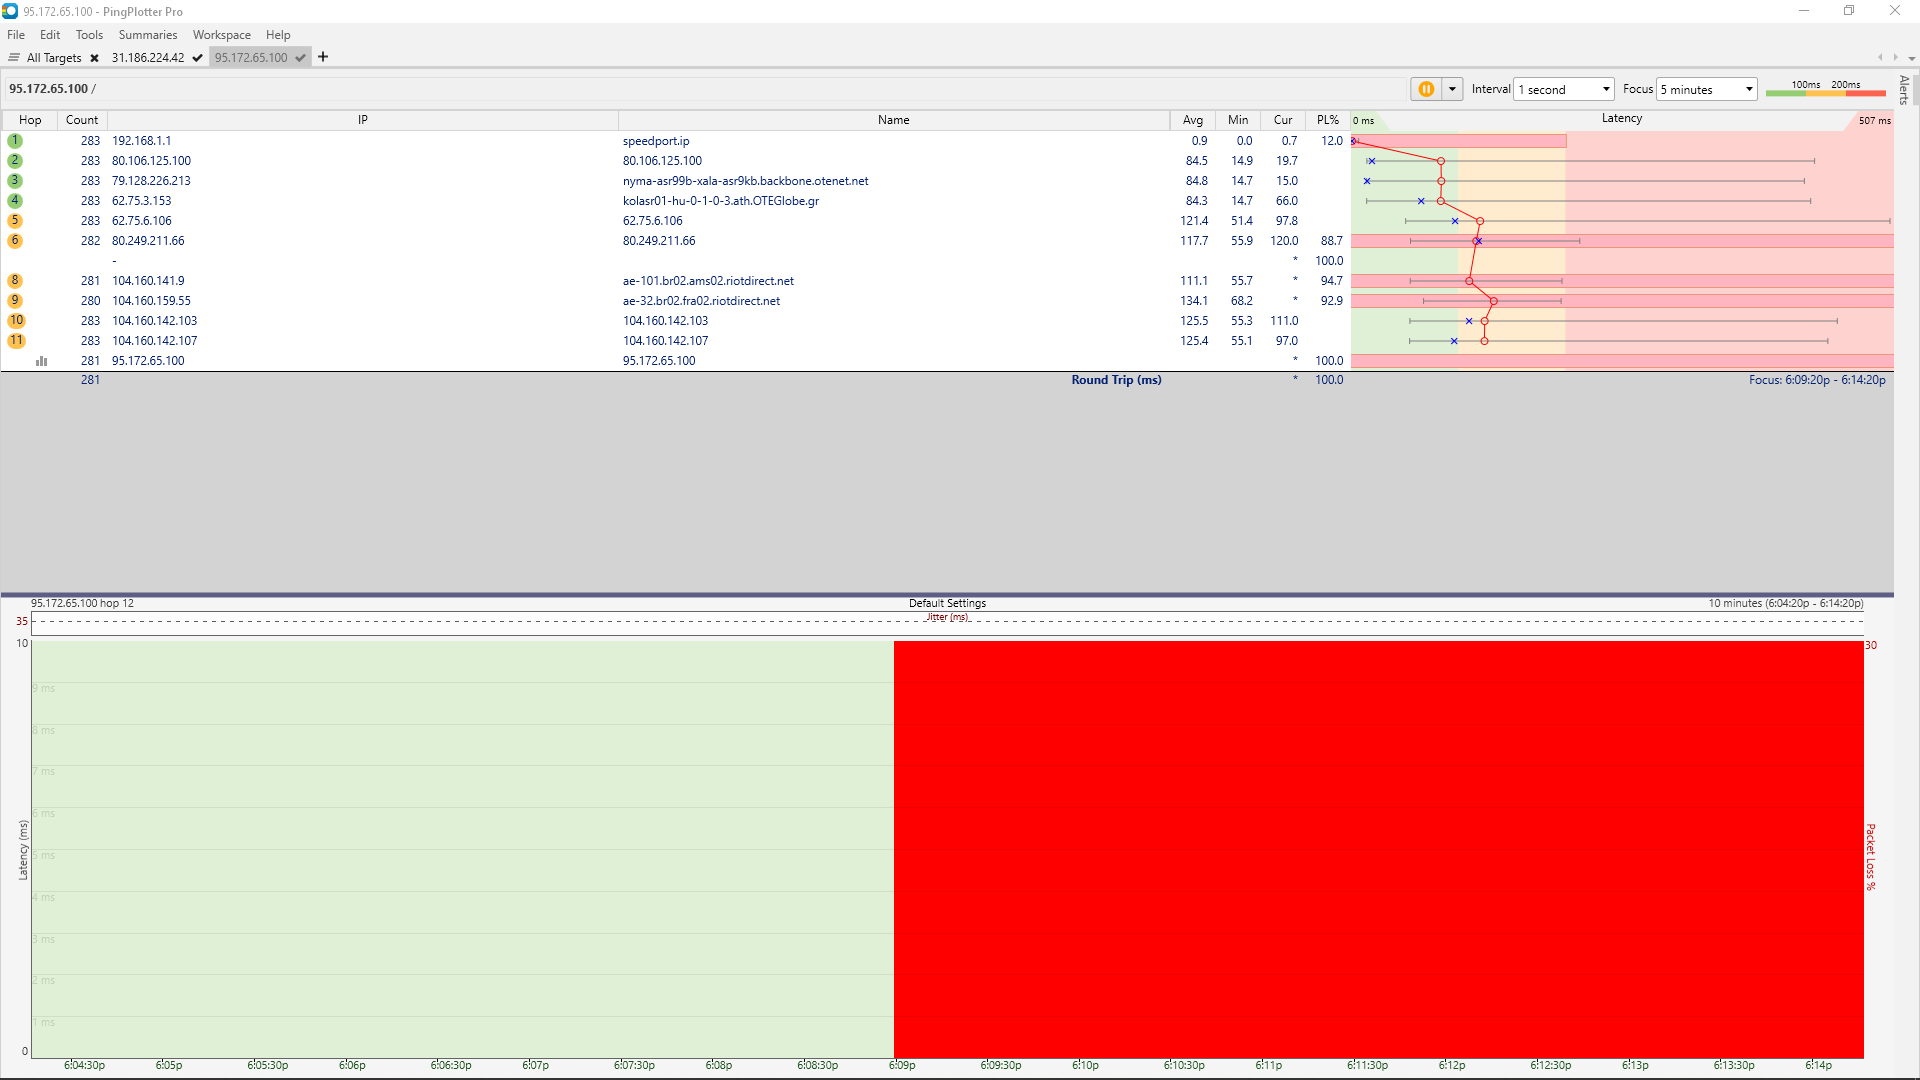Click the bar chart icon on final hop

pos(41,361)
